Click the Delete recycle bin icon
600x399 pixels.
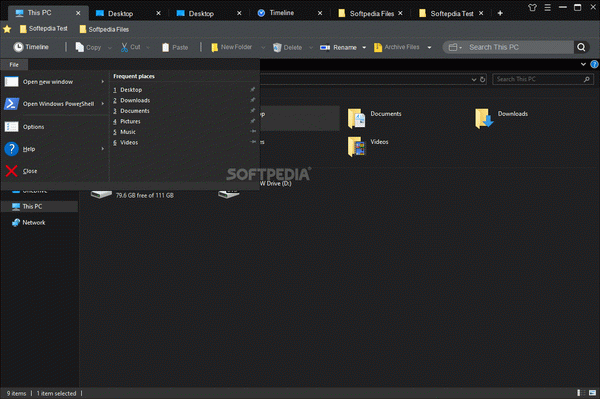pos(277,47)
